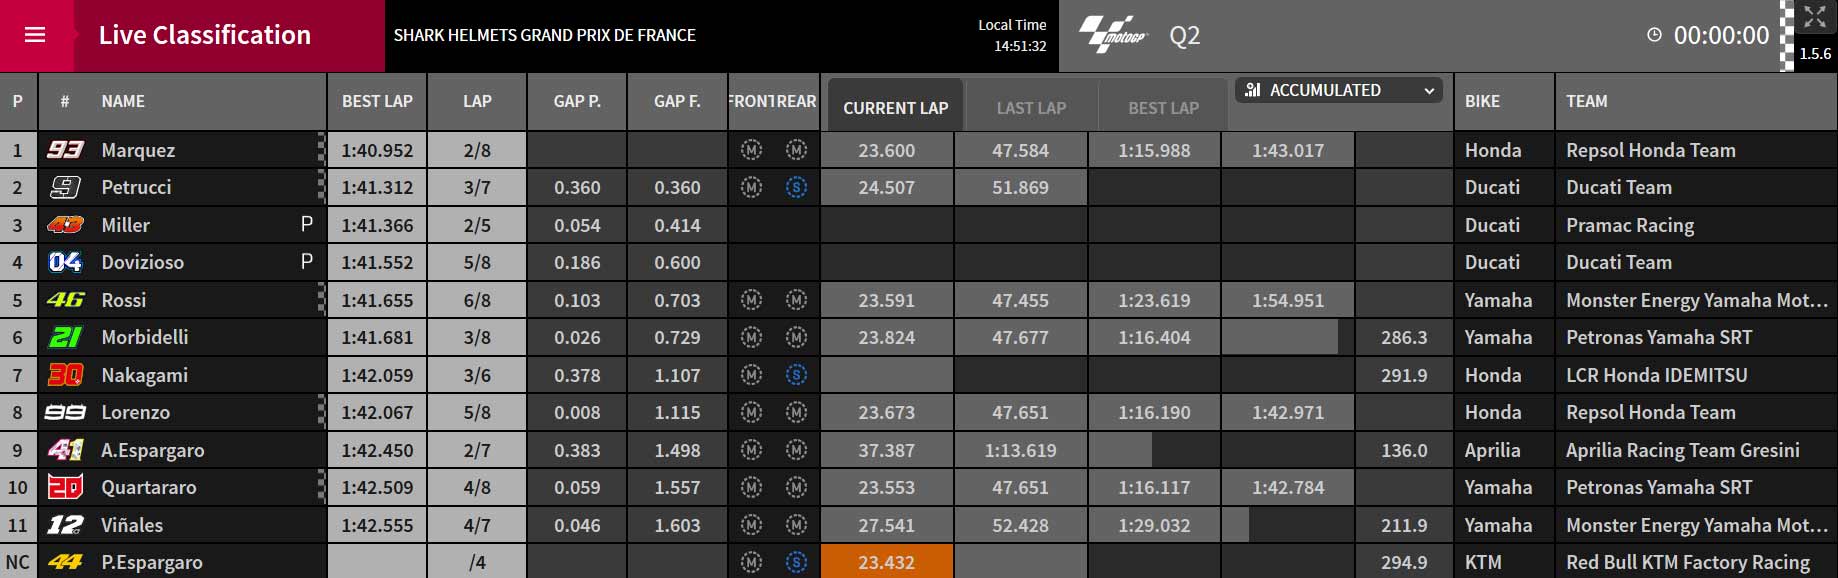
Task: Sort by the BEST LAP column header
Action: 377,101
